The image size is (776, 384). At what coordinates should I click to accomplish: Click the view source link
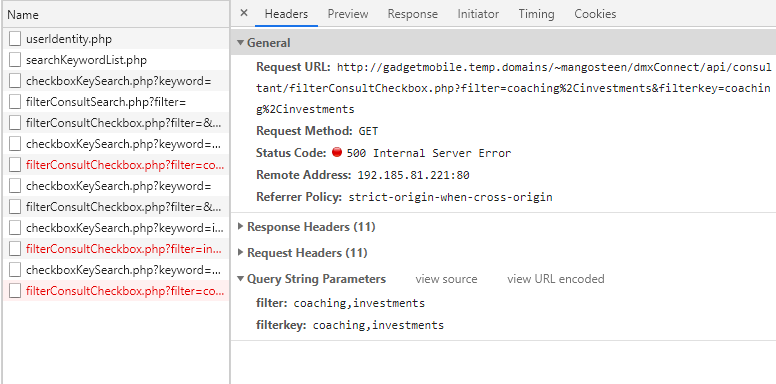446,279
